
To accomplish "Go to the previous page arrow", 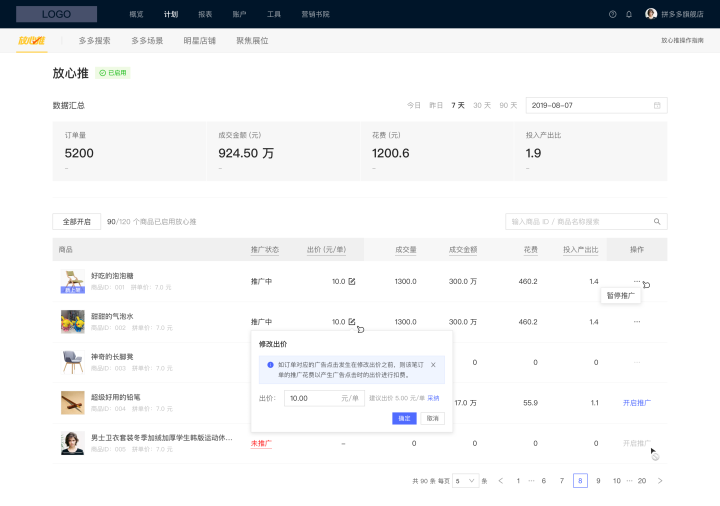I will point(500,481).
